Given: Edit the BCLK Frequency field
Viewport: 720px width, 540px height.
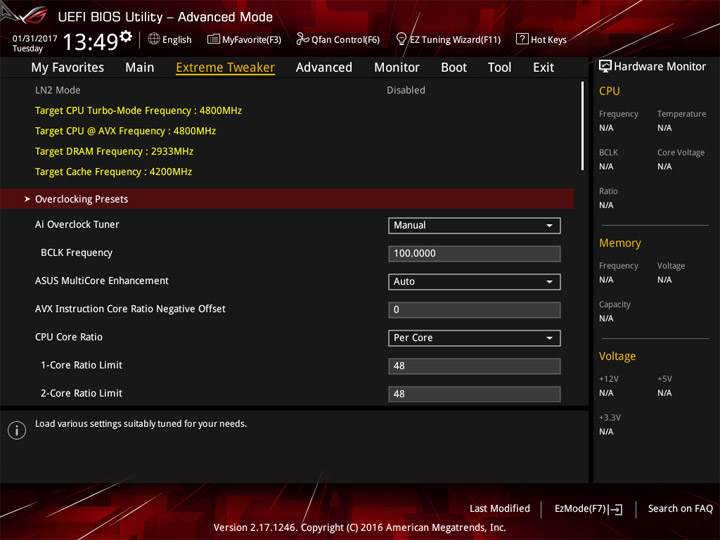Looking at the screenshot, I should click(x=474, y=253).
